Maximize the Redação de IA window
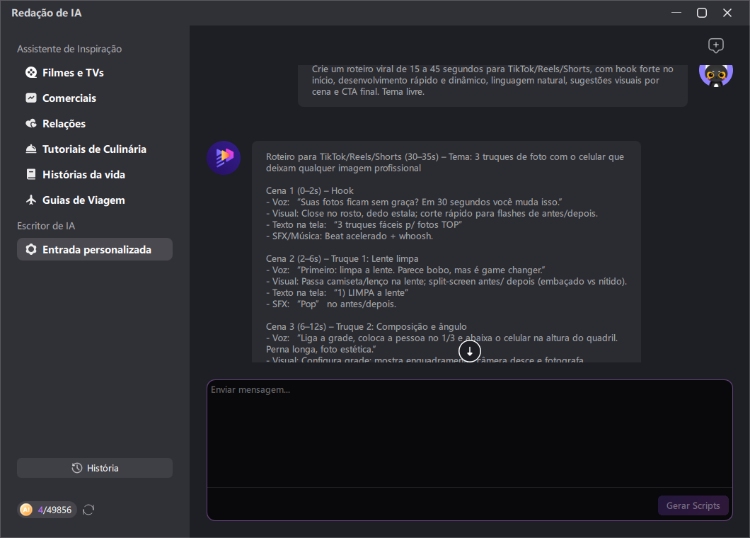This screenshot has height=538, width=750. pos(702,13)
